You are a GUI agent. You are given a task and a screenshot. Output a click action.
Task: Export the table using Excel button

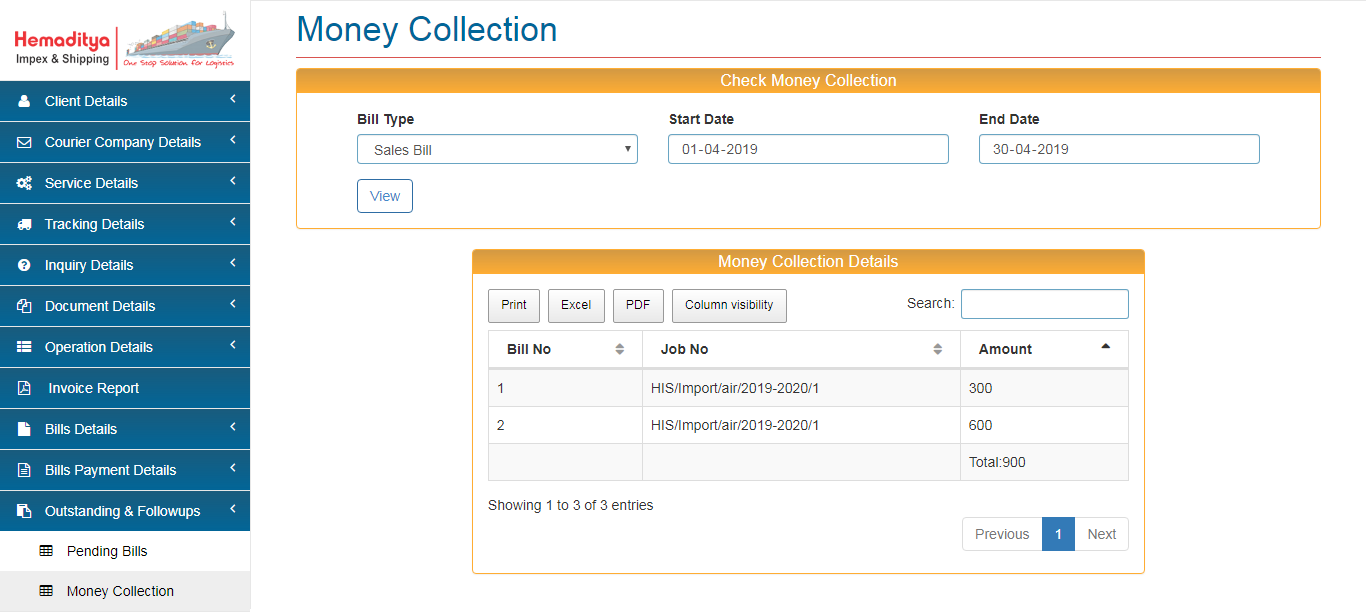576,305
